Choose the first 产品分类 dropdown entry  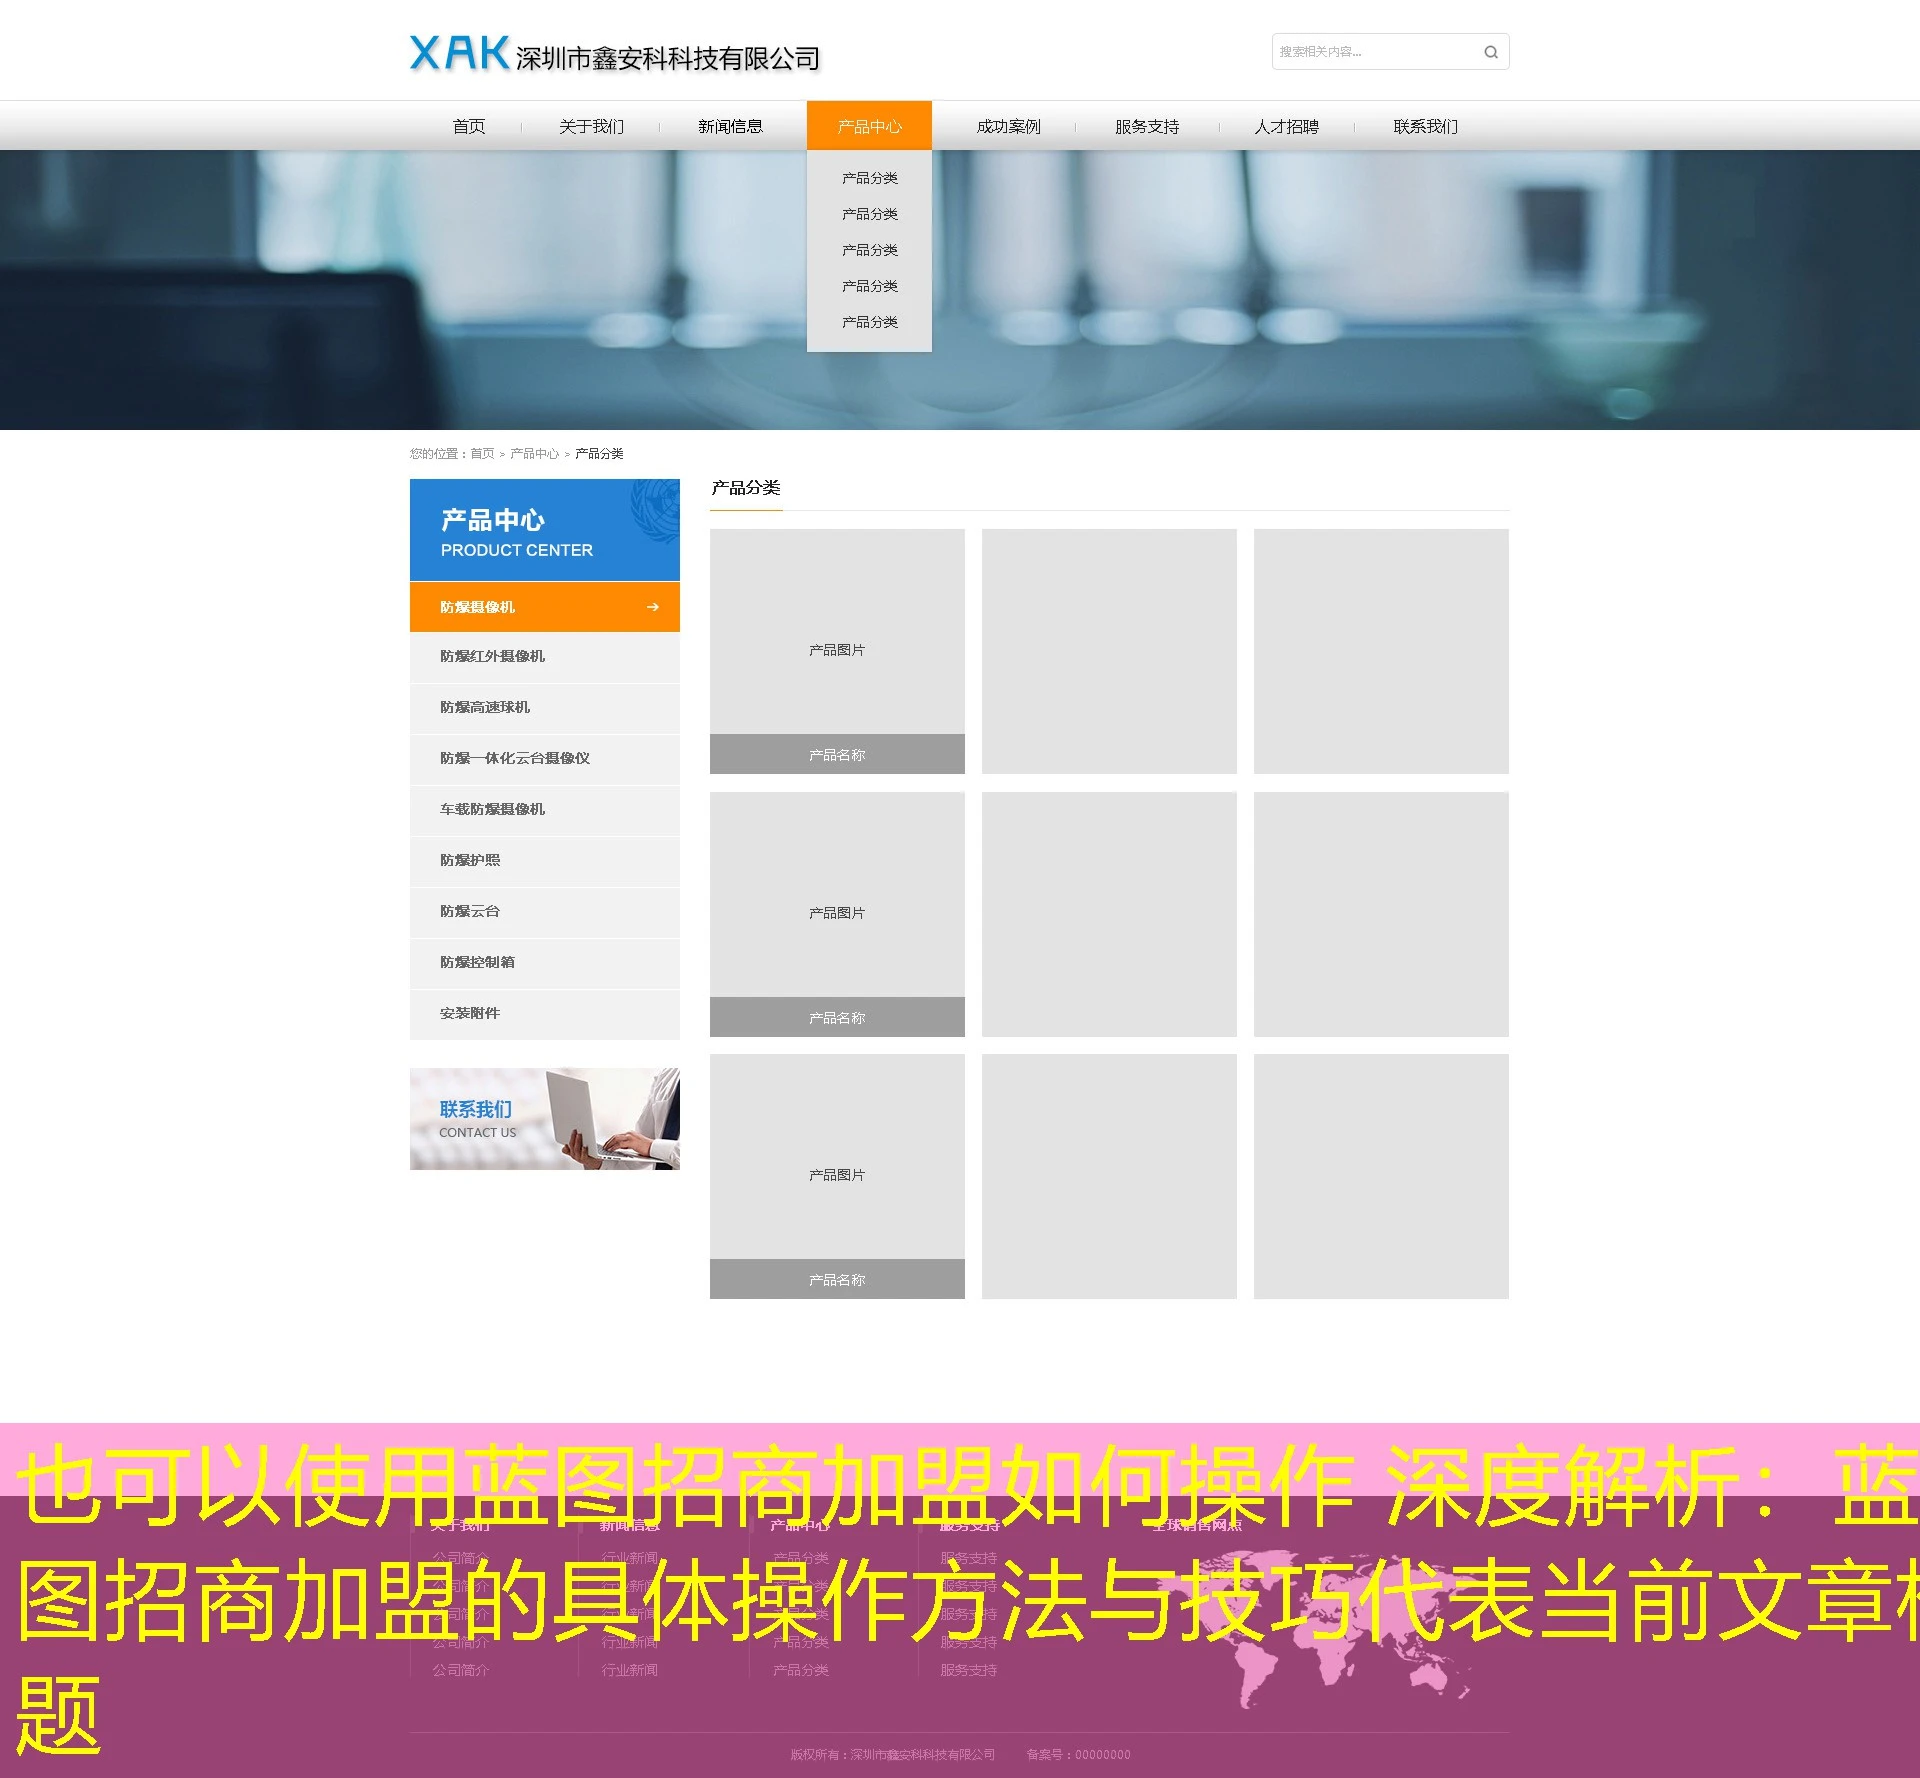[868, 177]
